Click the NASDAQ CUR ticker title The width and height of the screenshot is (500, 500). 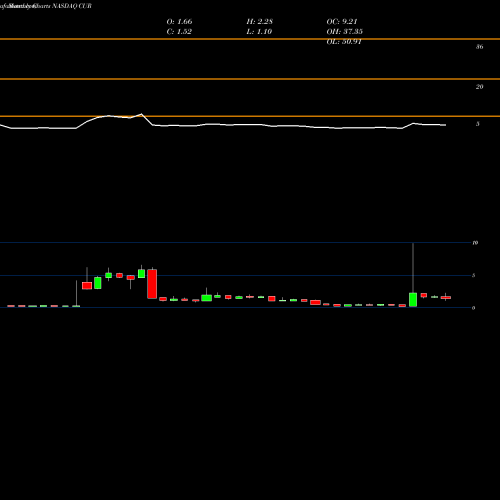[x=72, y=6]
